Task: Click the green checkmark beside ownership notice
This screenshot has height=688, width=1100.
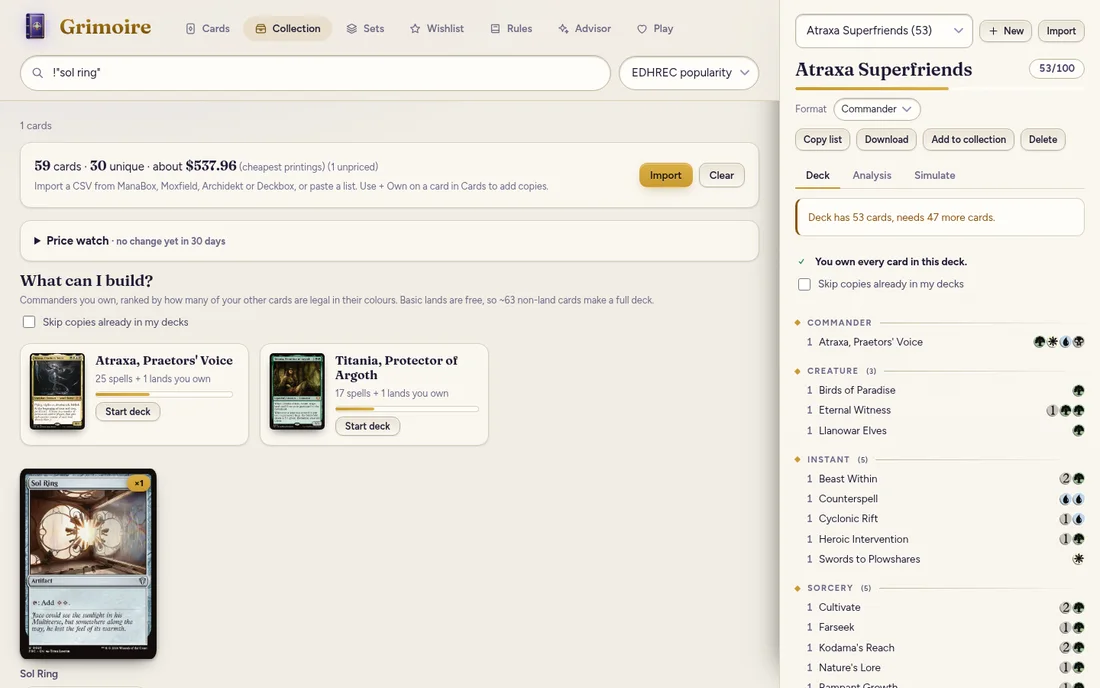Action: coord(801,262)
